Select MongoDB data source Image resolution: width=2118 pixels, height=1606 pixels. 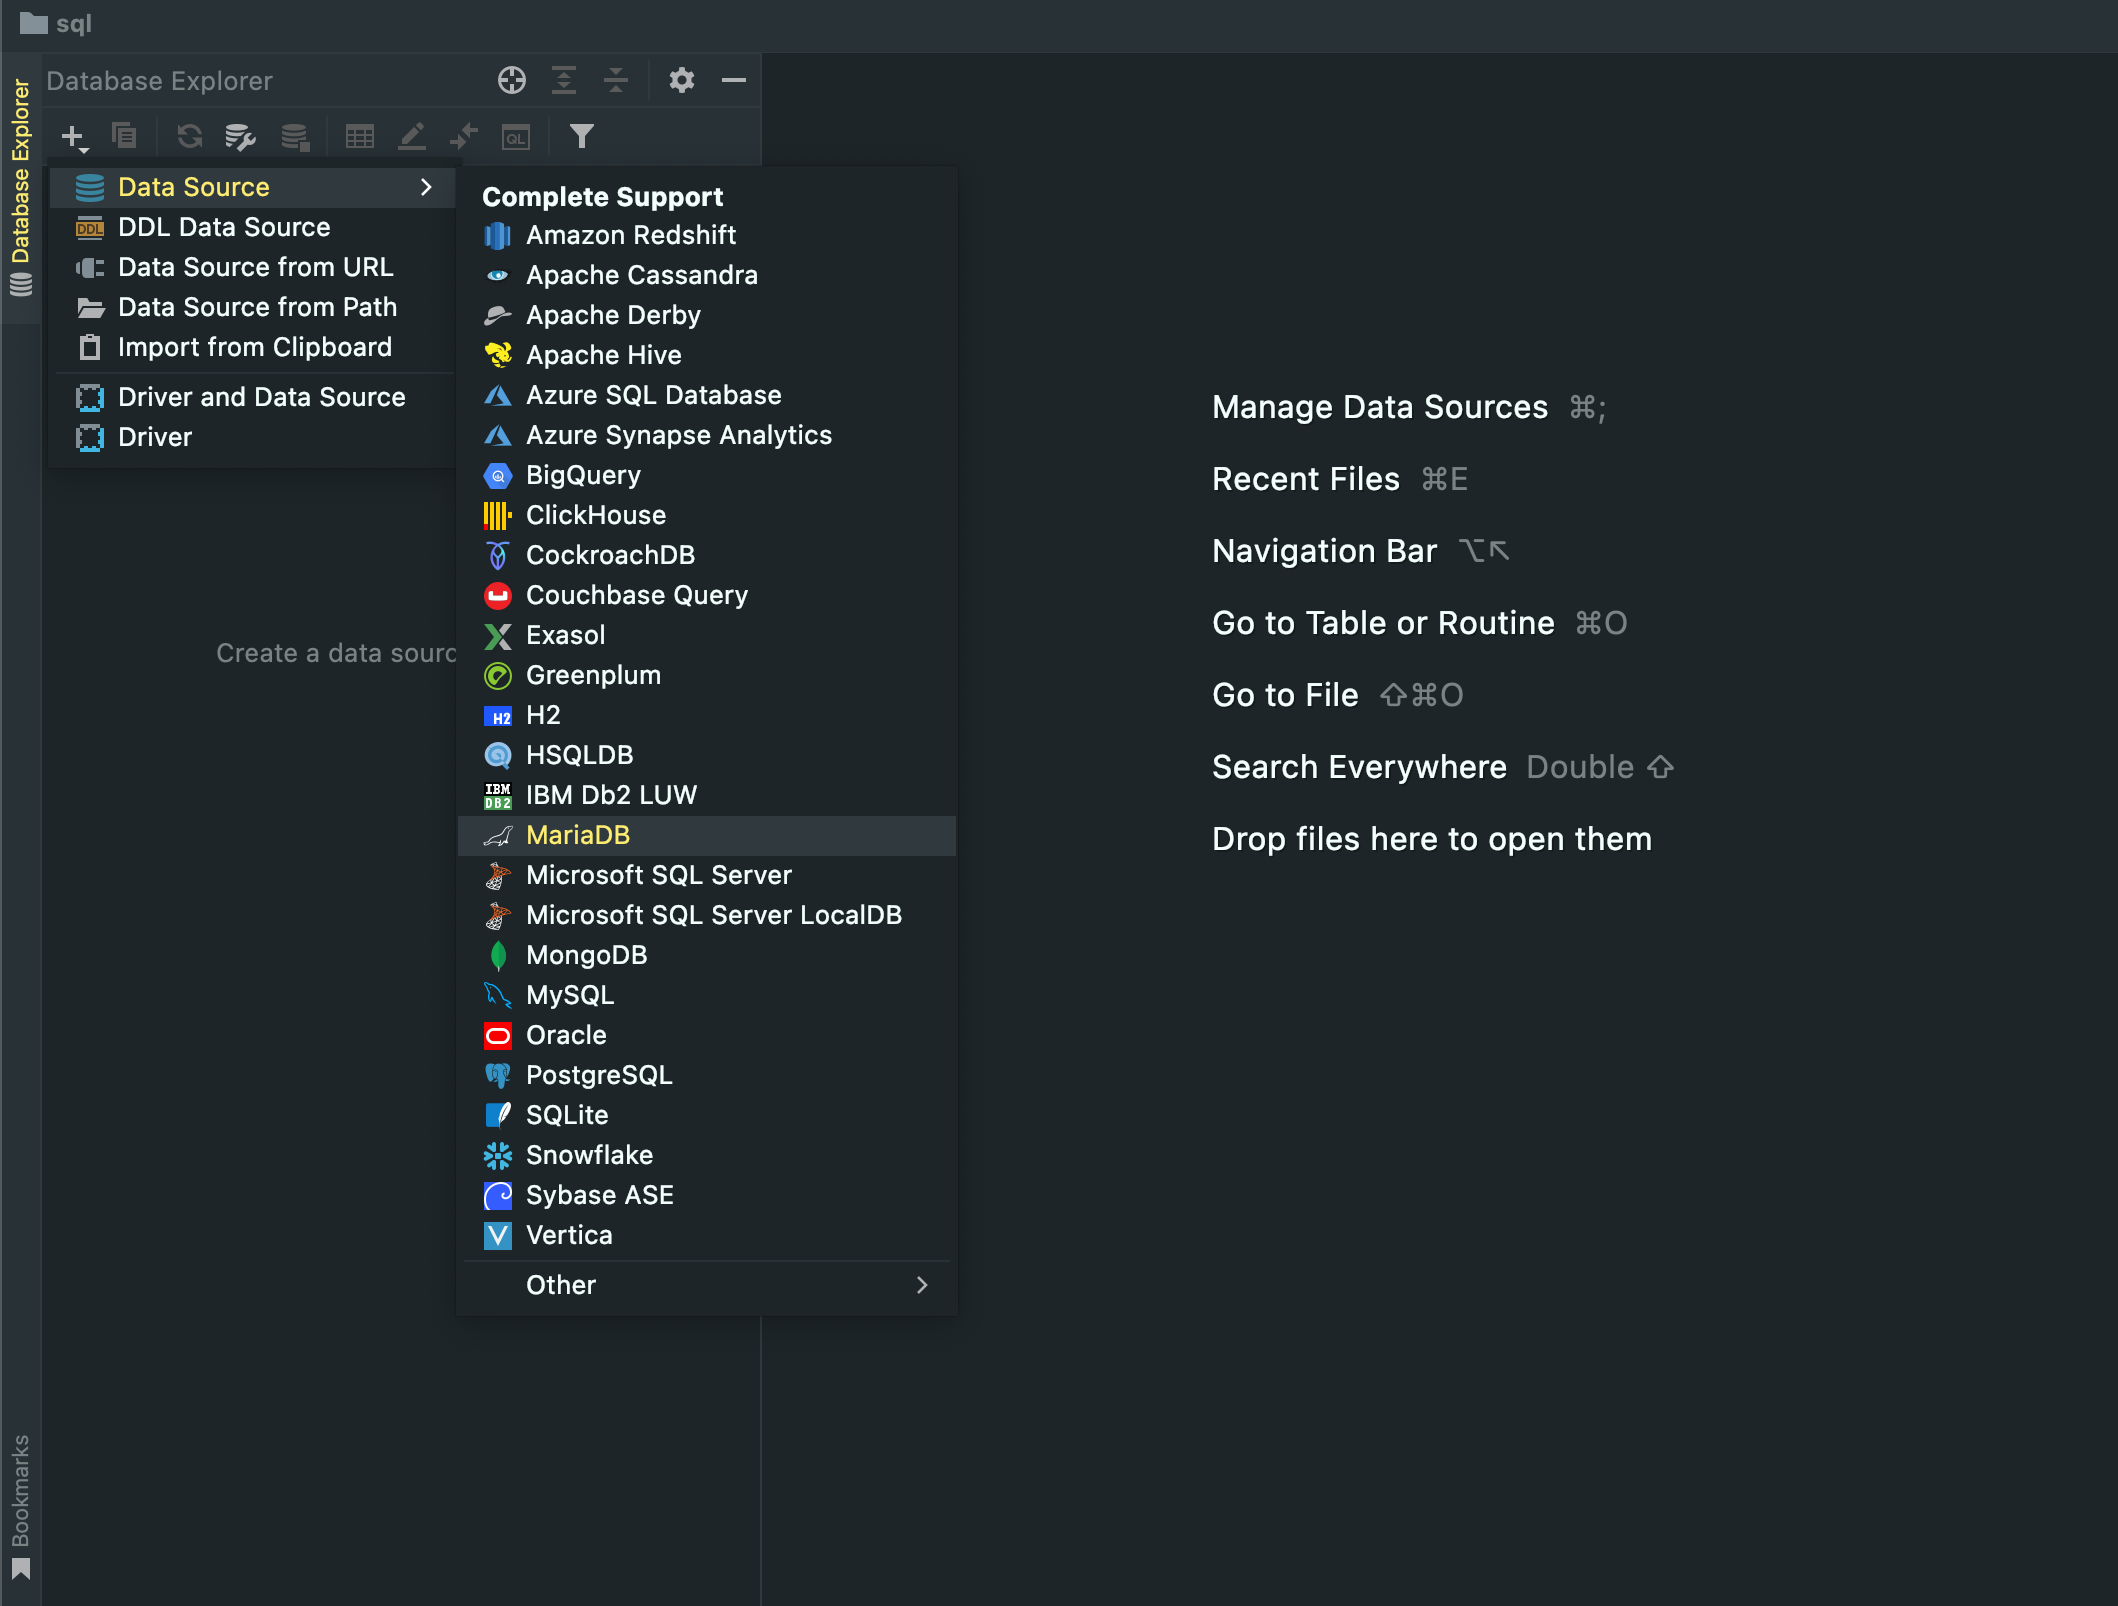coord(706,955)
